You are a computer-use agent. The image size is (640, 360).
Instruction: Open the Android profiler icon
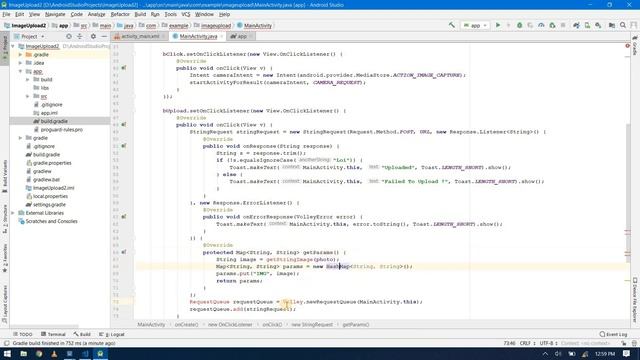(541, 25)
